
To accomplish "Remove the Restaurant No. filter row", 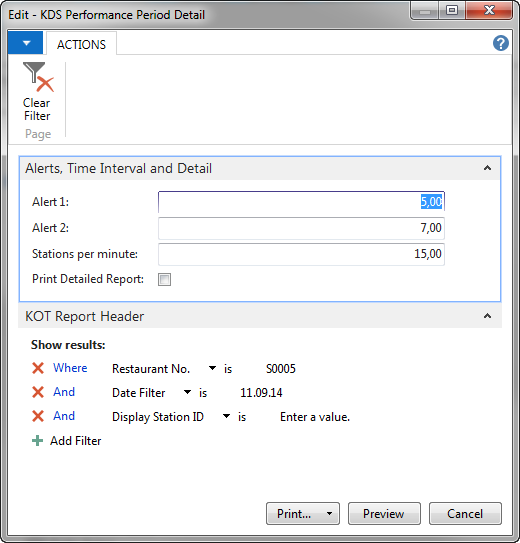I will [38, 368].
